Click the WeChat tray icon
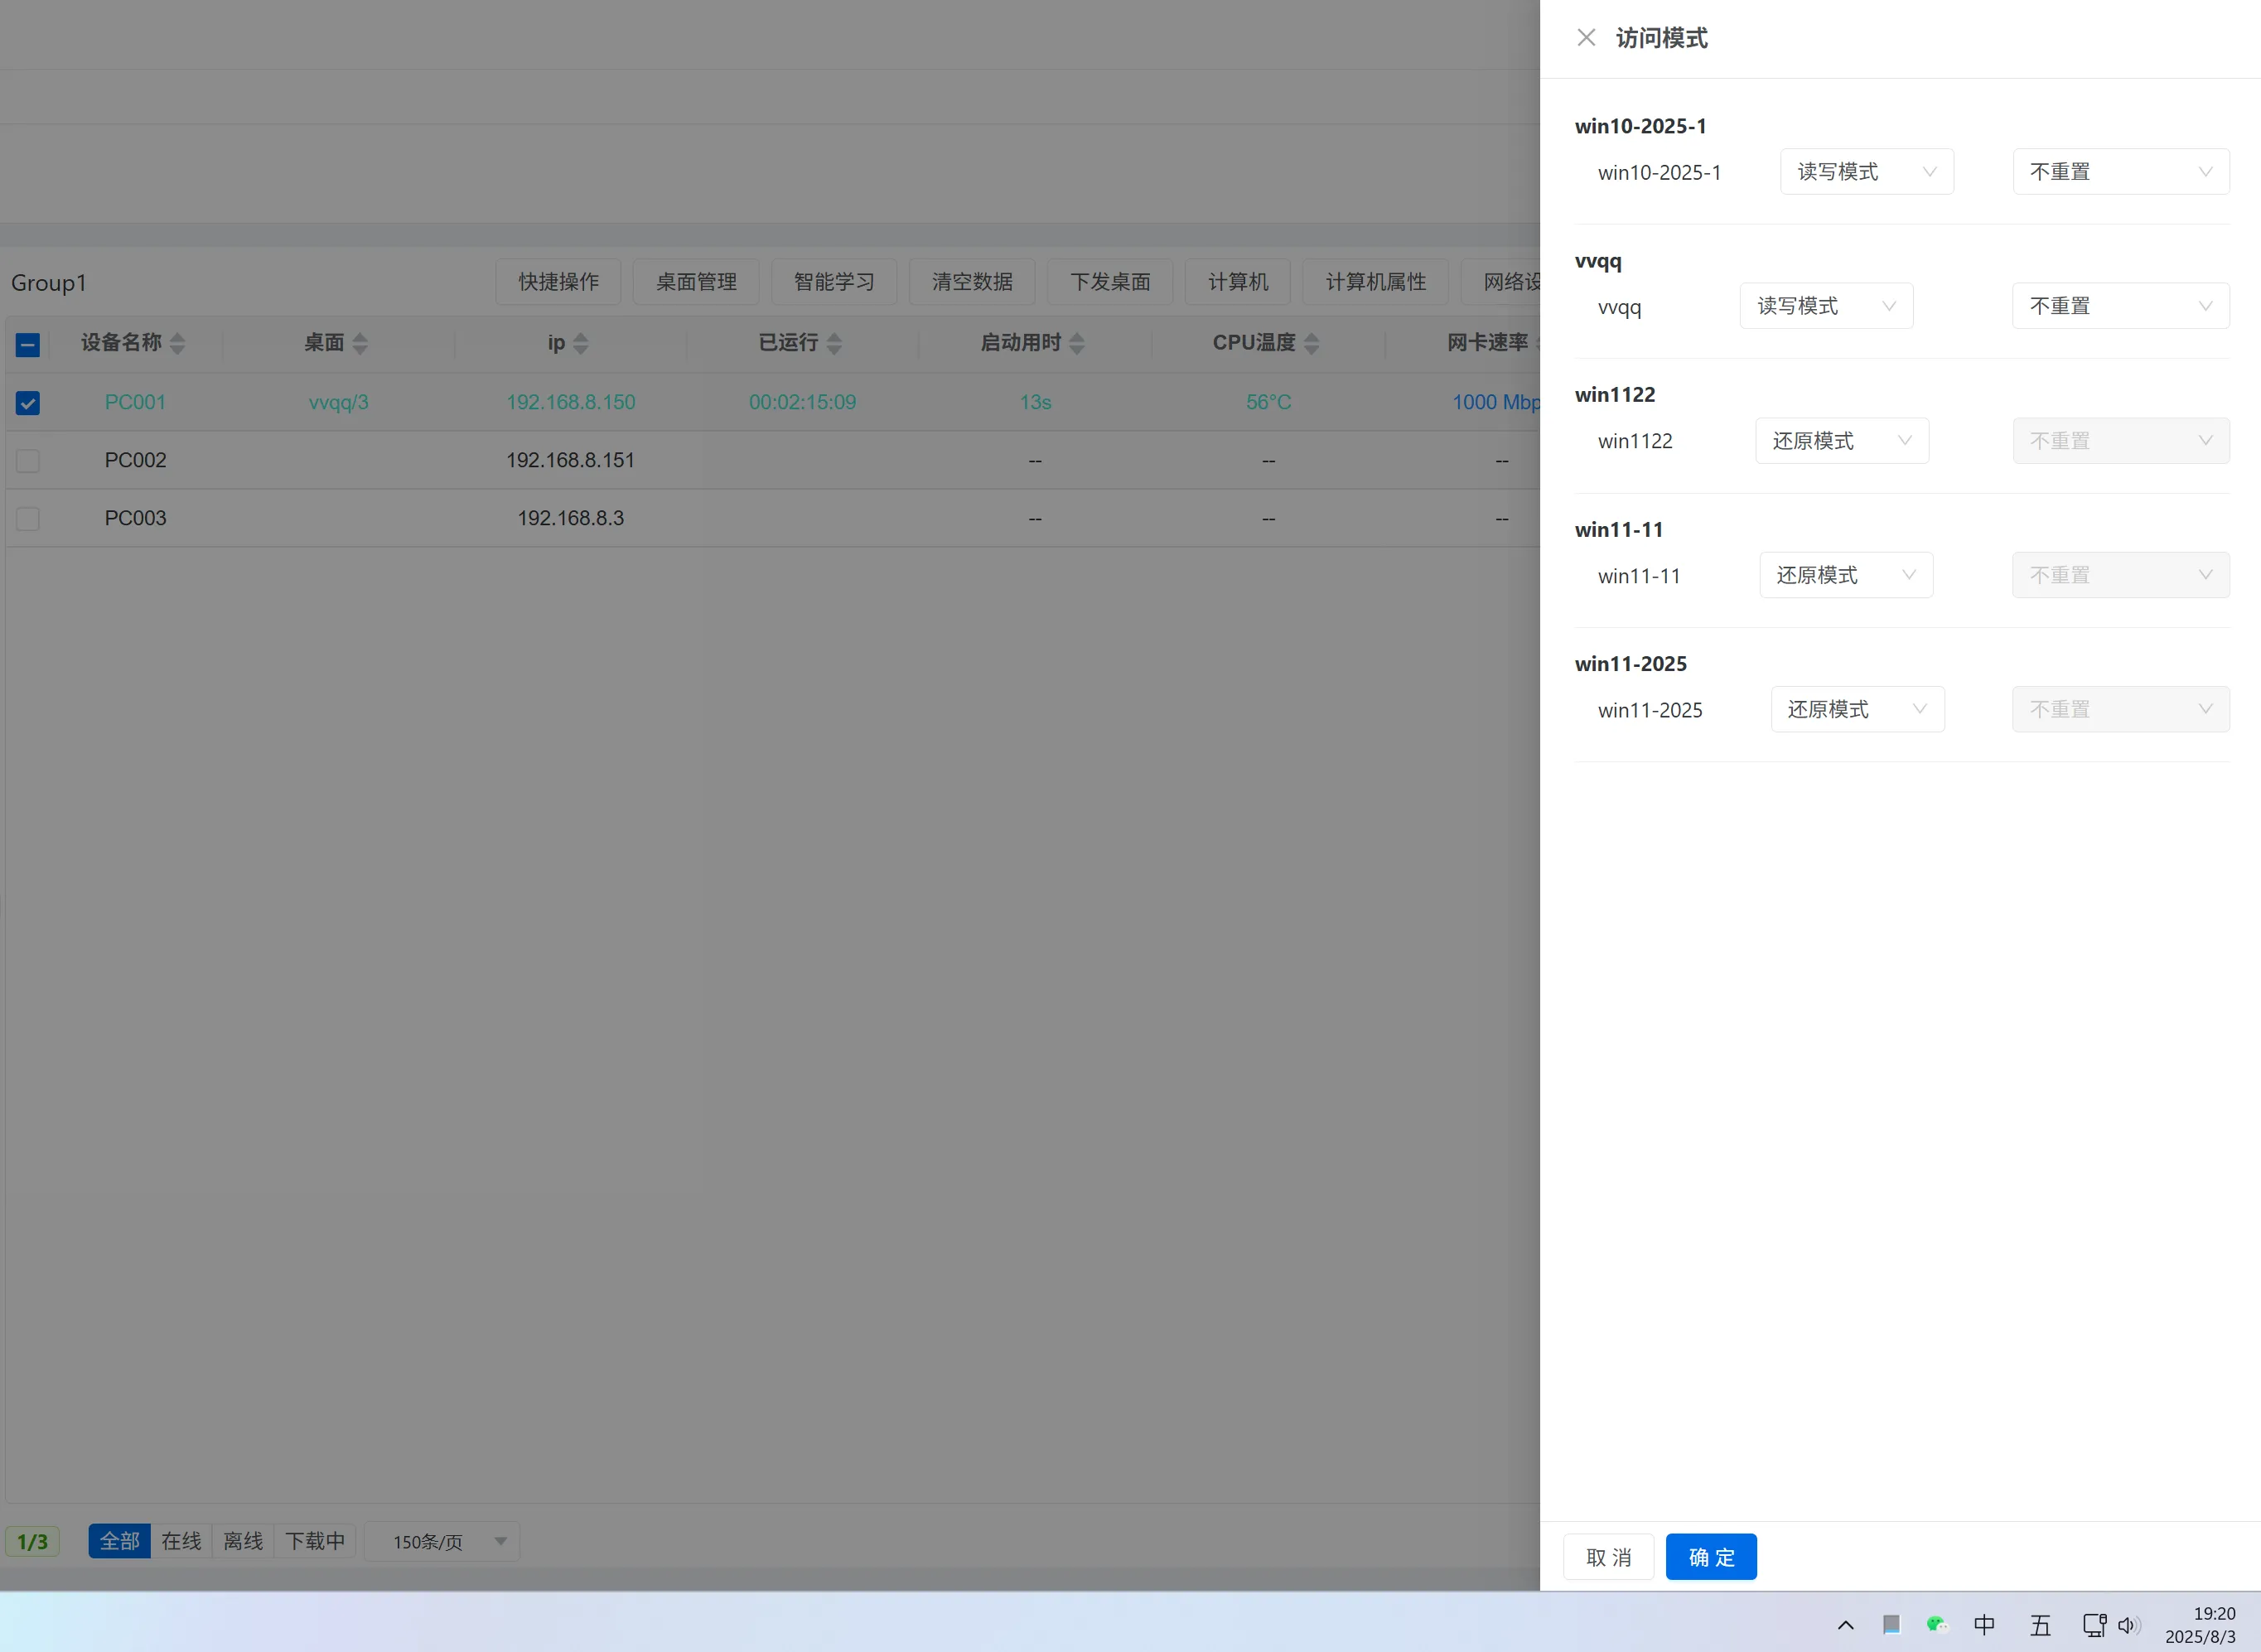Screen dimensions: 2261x1652 (1936, 1624)
